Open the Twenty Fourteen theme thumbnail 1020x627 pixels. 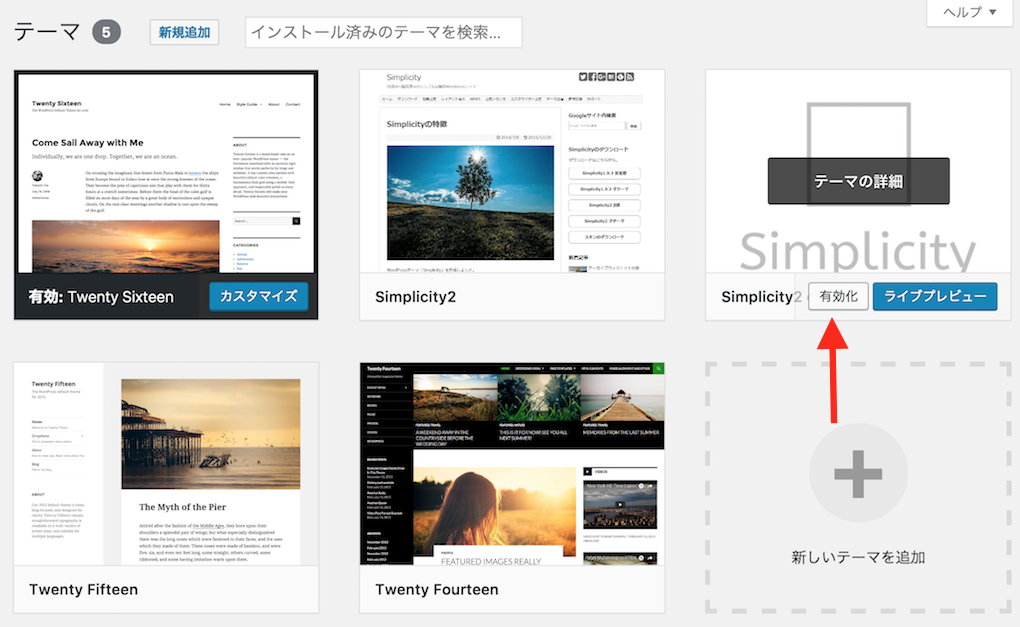click(x=511, y=464)
